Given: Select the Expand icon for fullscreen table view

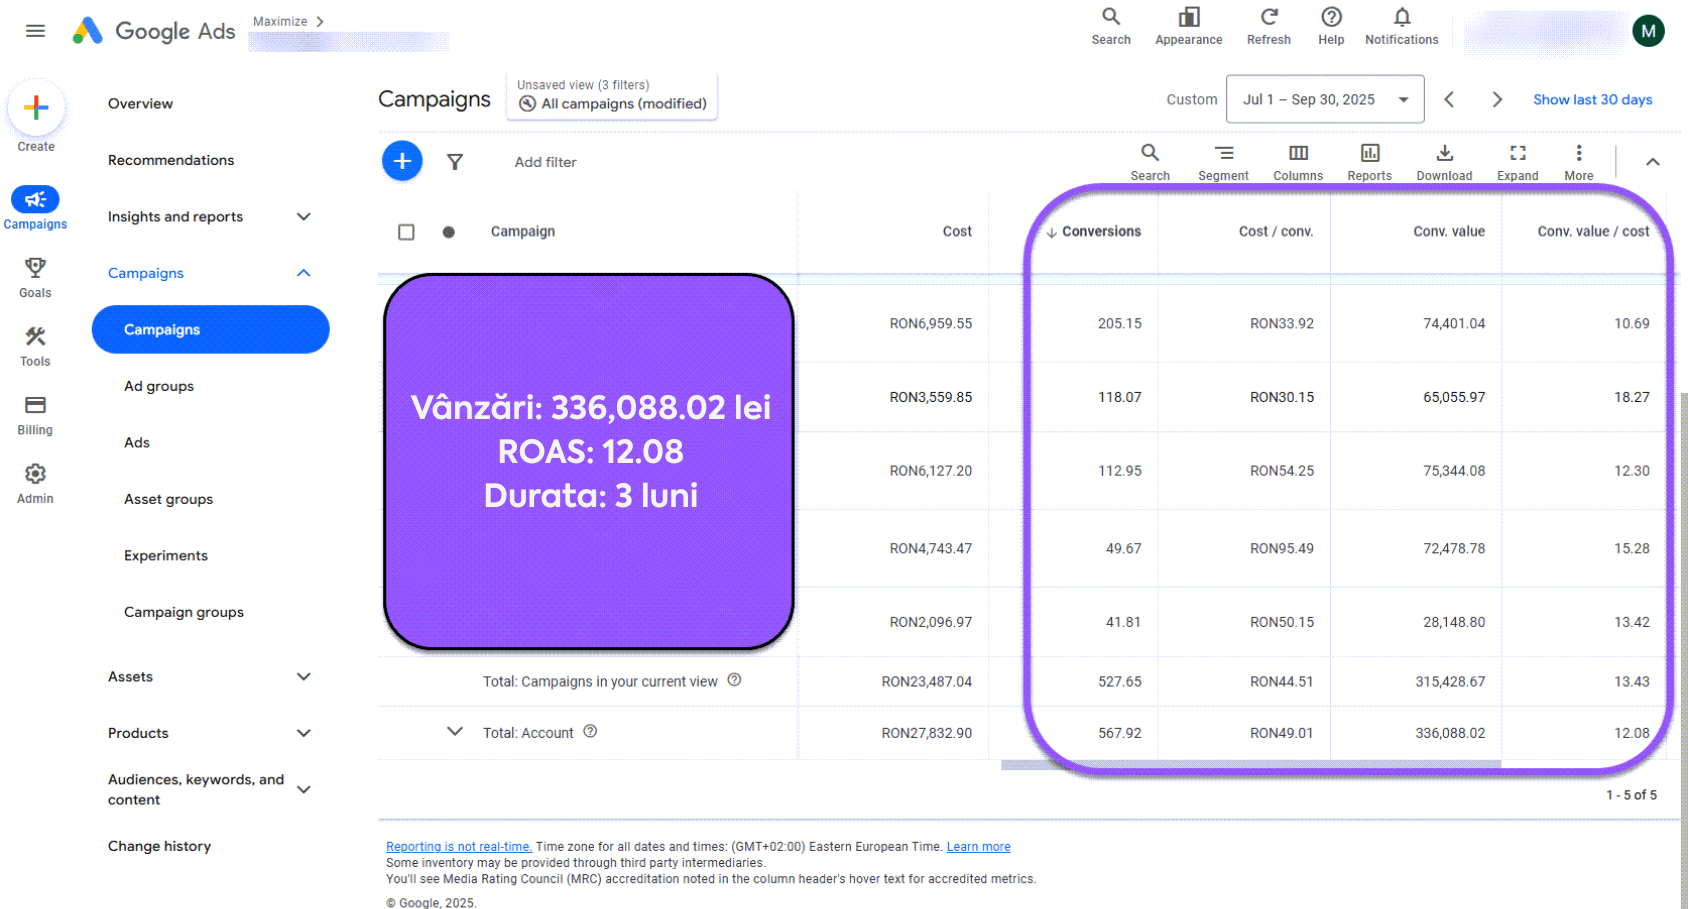Looking at the screenshot, I should tap(1517, 160).
